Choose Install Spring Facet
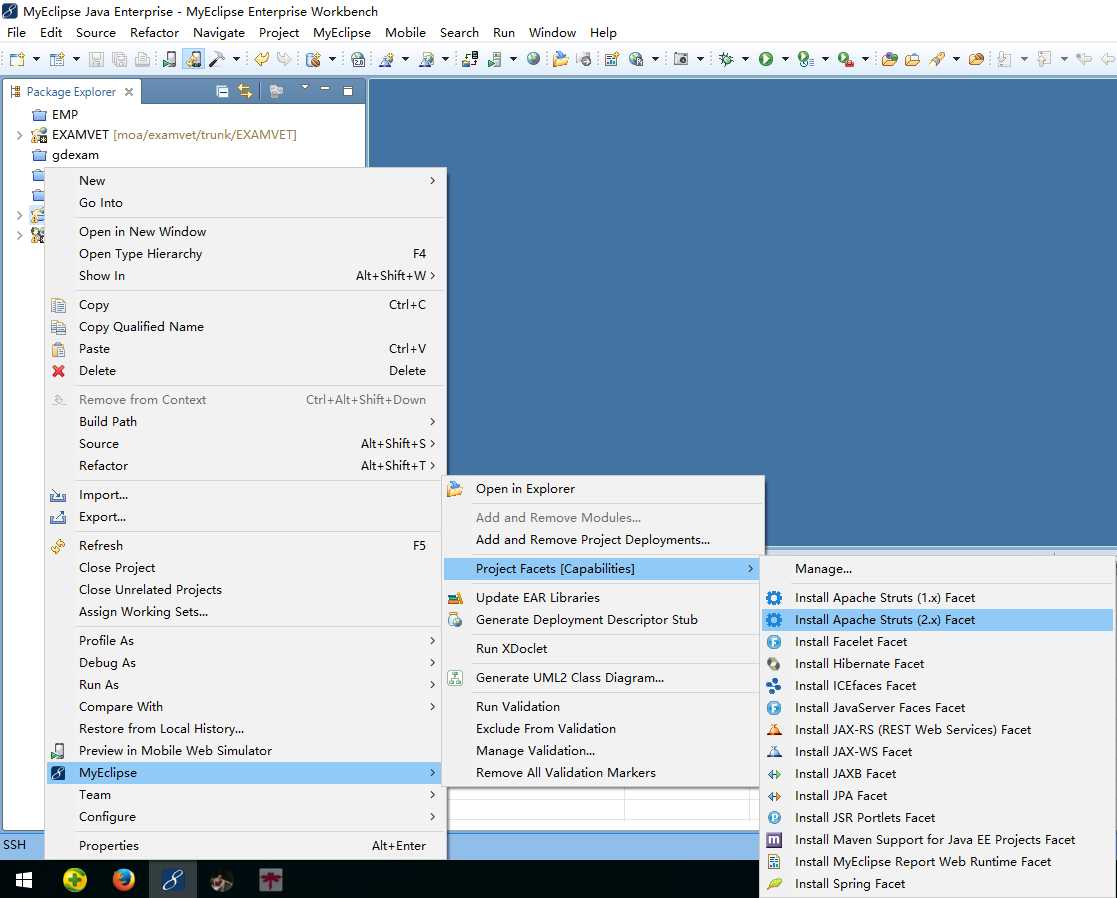The height and width of the screenshot is (898, 1117). click(x=937, y=884)
